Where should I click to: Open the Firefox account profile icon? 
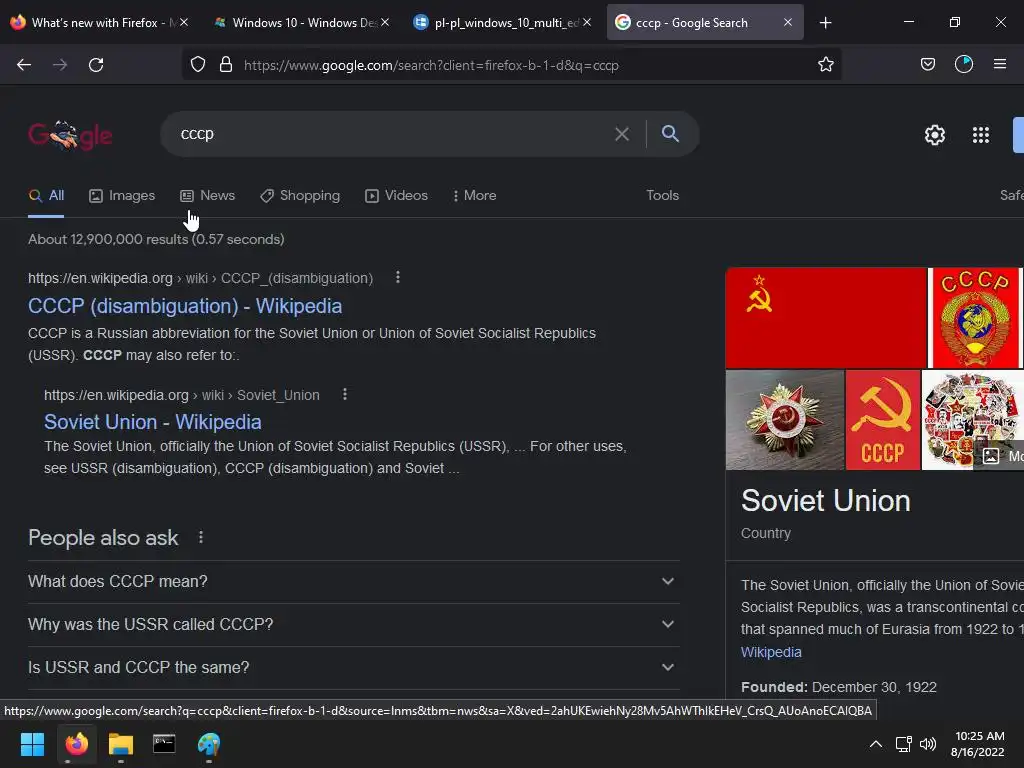964,65
